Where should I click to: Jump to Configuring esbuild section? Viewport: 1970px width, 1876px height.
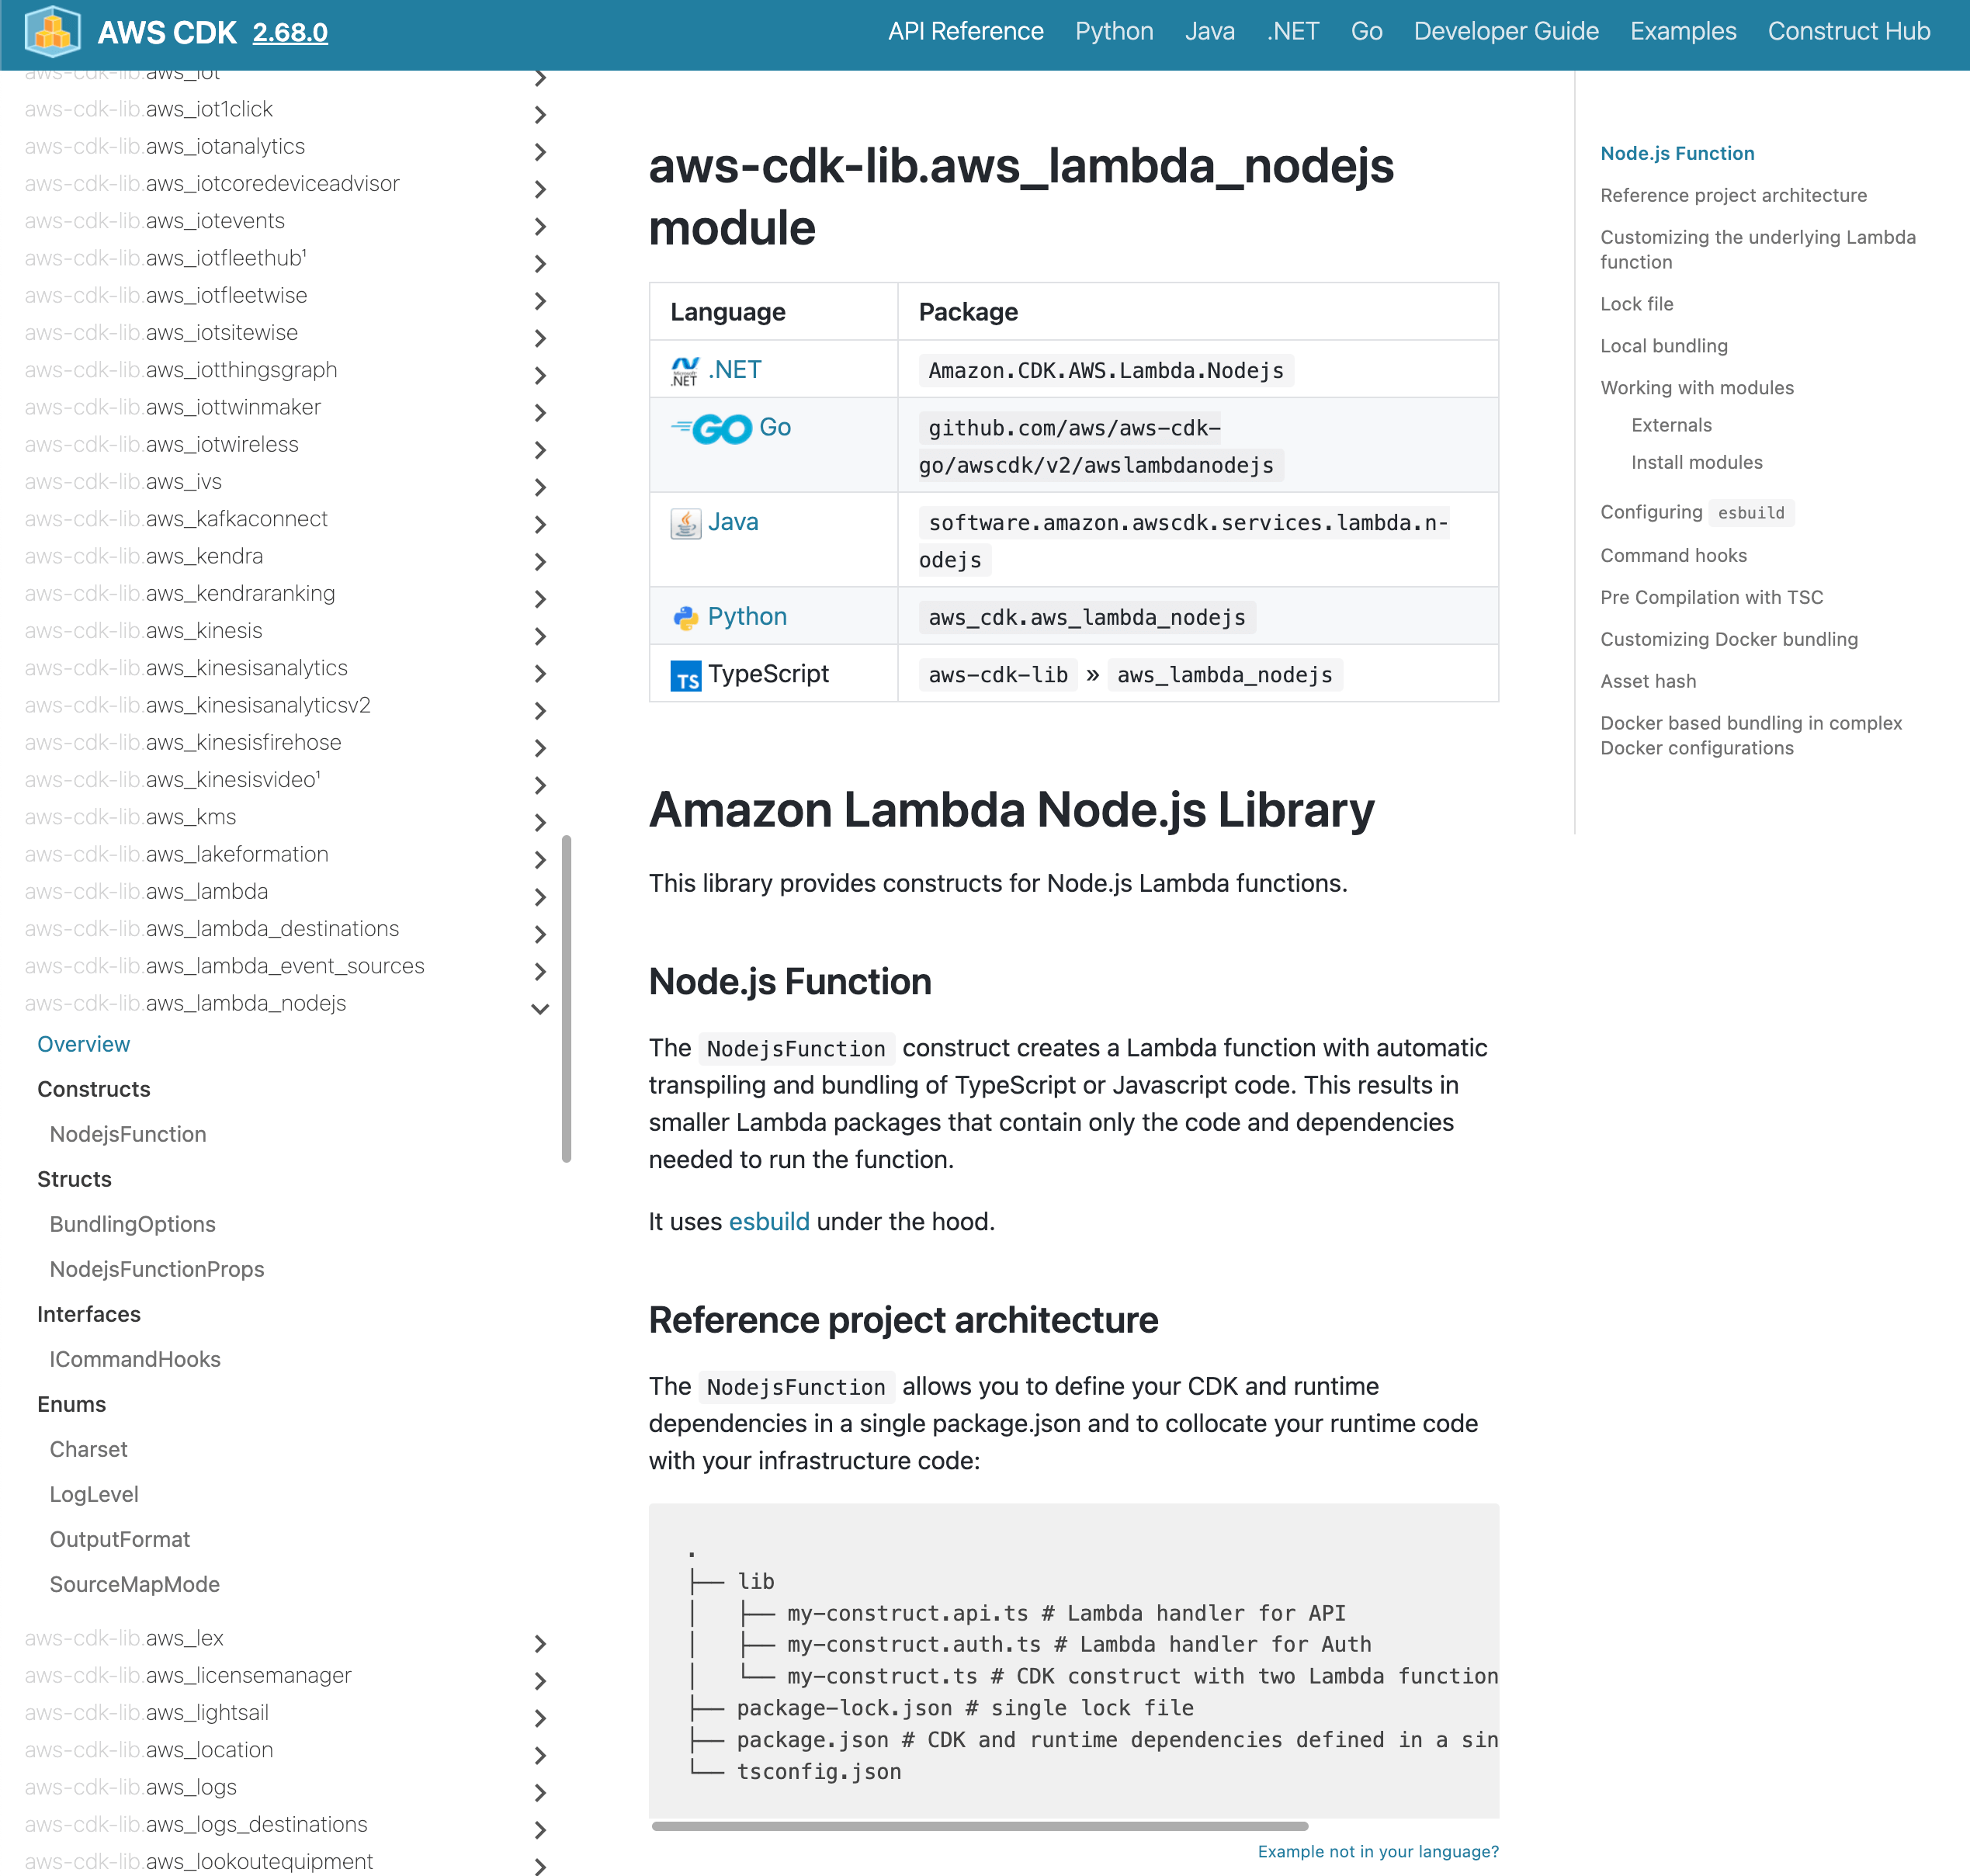pos(1697,512)
